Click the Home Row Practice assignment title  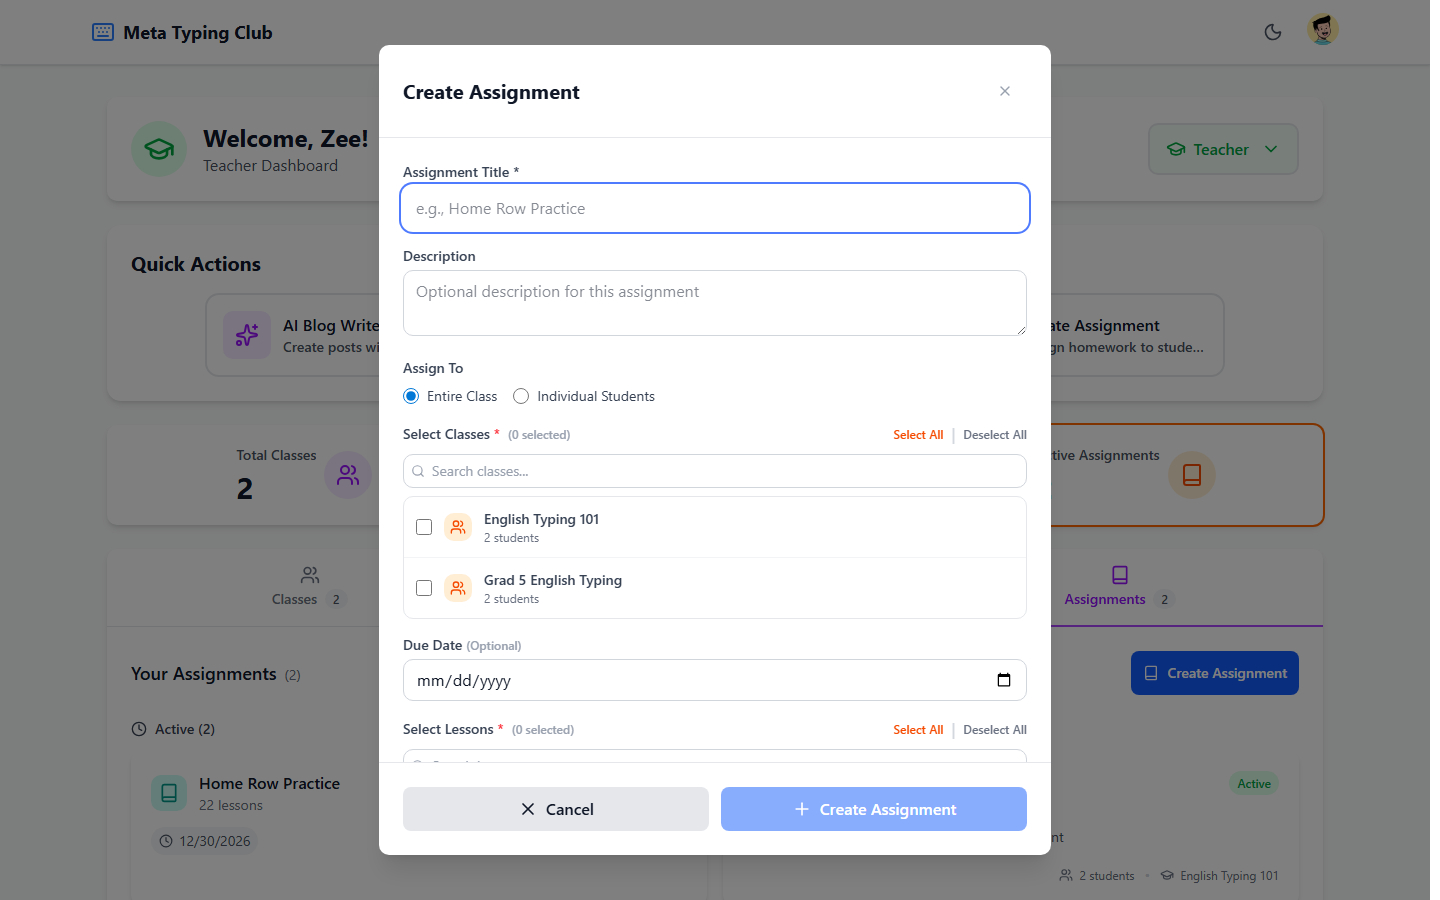(269, 784)
